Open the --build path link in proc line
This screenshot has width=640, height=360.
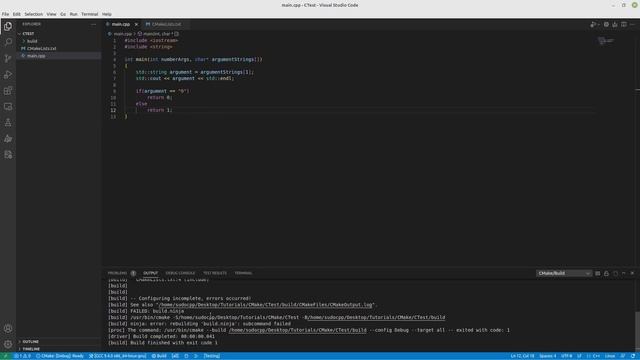(x=298, y=330)
